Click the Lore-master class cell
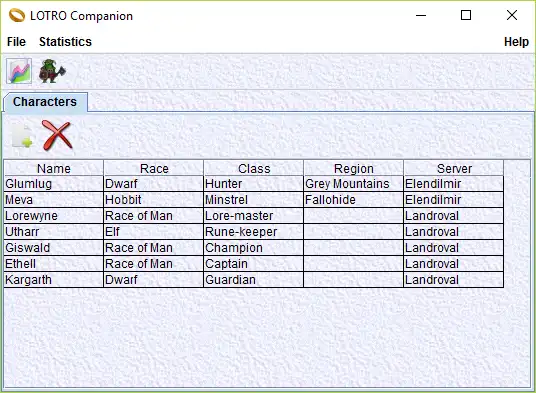 click(x=254, y=216)
